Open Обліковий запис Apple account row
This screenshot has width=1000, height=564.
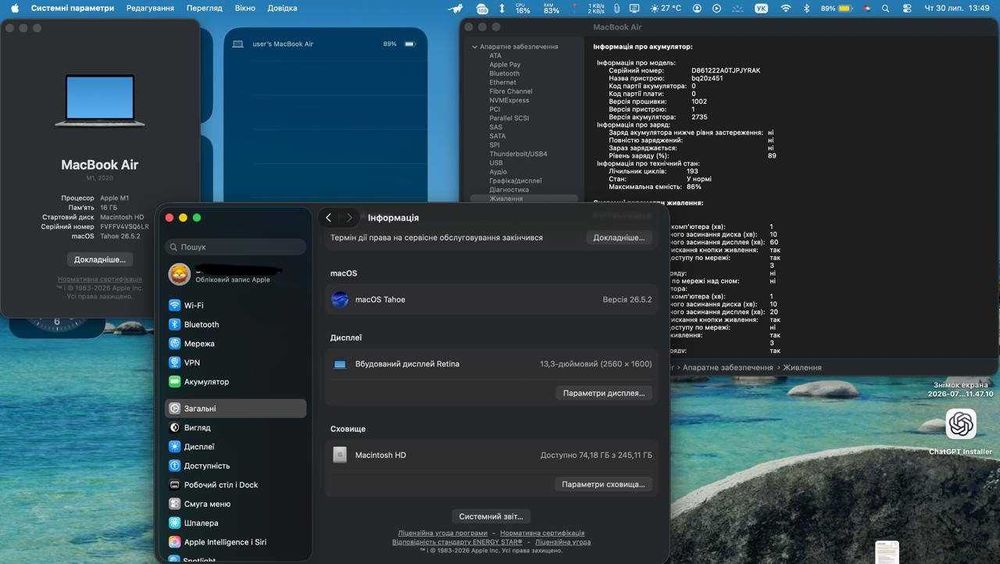tap(235, 274)
